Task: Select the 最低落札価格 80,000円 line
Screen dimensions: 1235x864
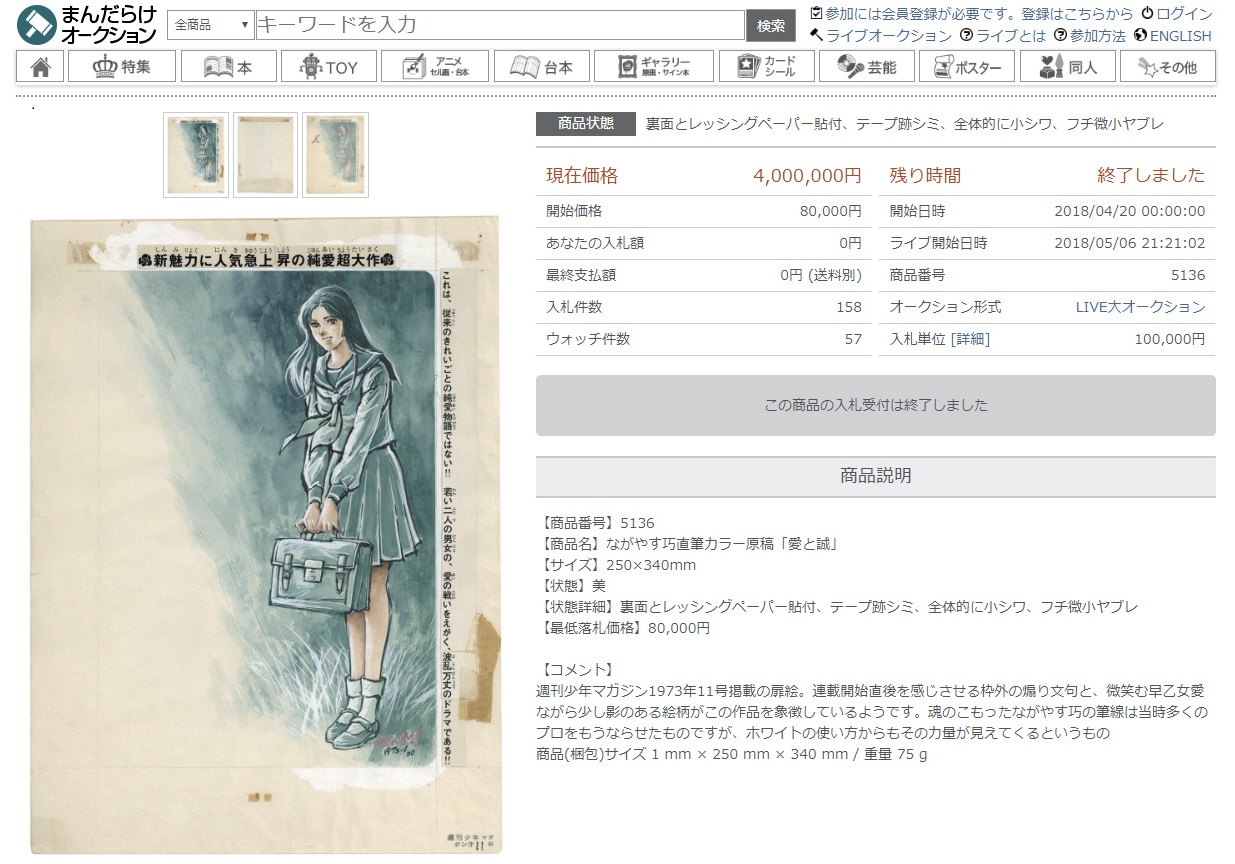Action: tap(624, 628)
